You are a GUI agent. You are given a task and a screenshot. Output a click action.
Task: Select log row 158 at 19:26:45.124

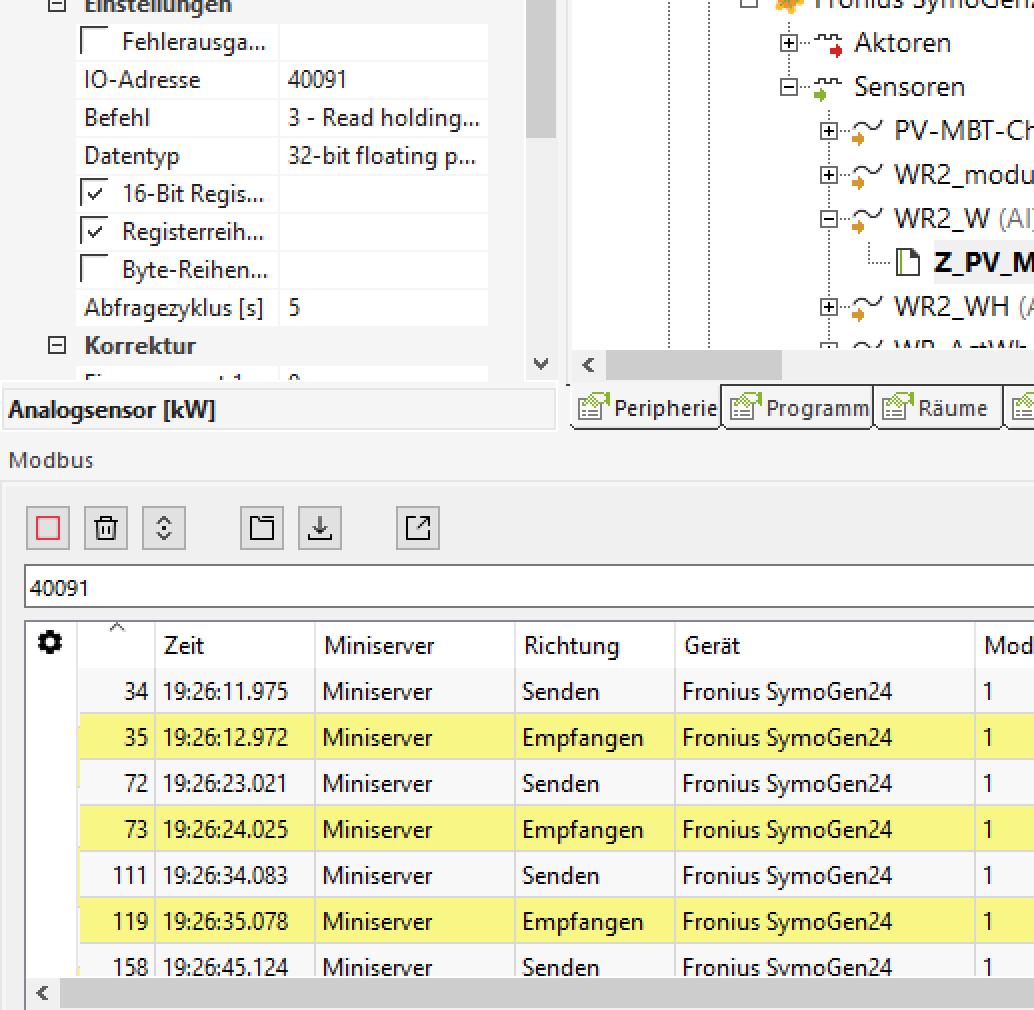click(557, 963)
